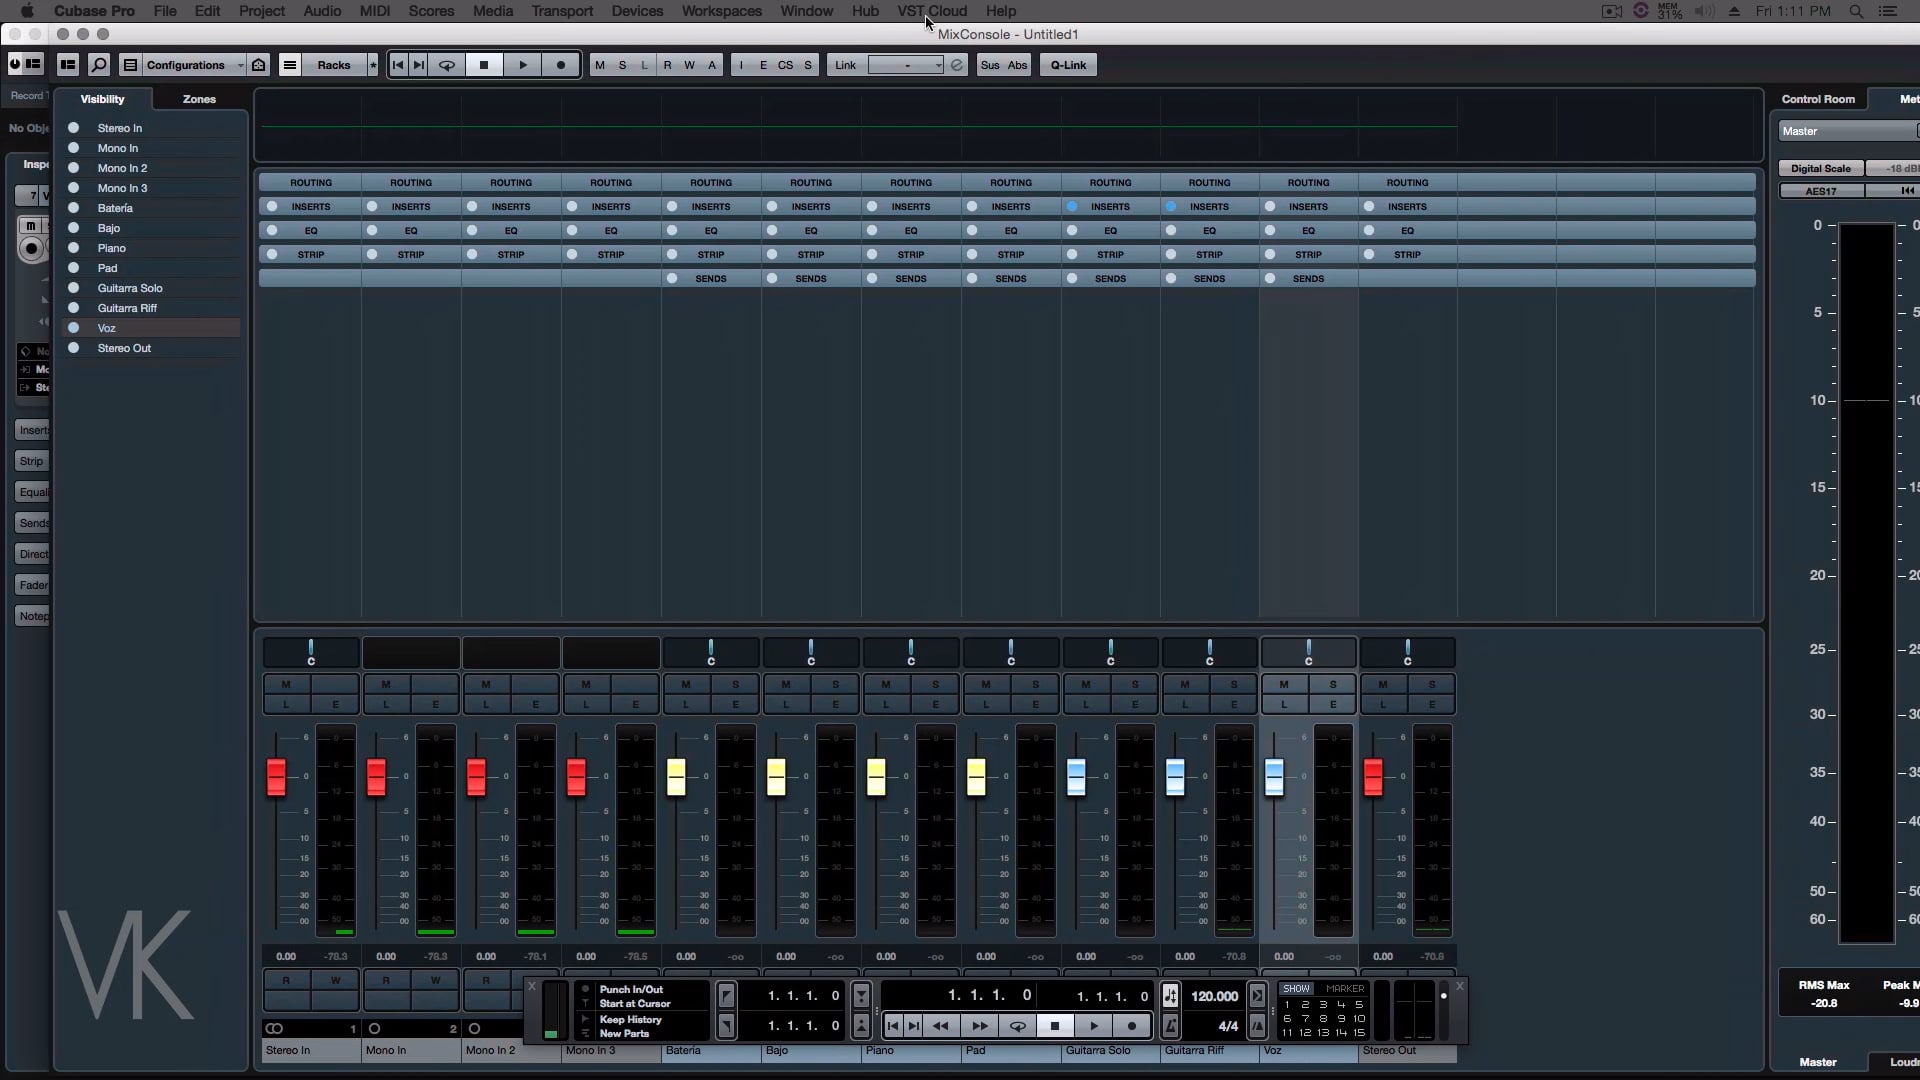This screenshot has width=1920, height=1080.
Task: Click the play button in the floating transport panel
Action: pos(1093,1026)
